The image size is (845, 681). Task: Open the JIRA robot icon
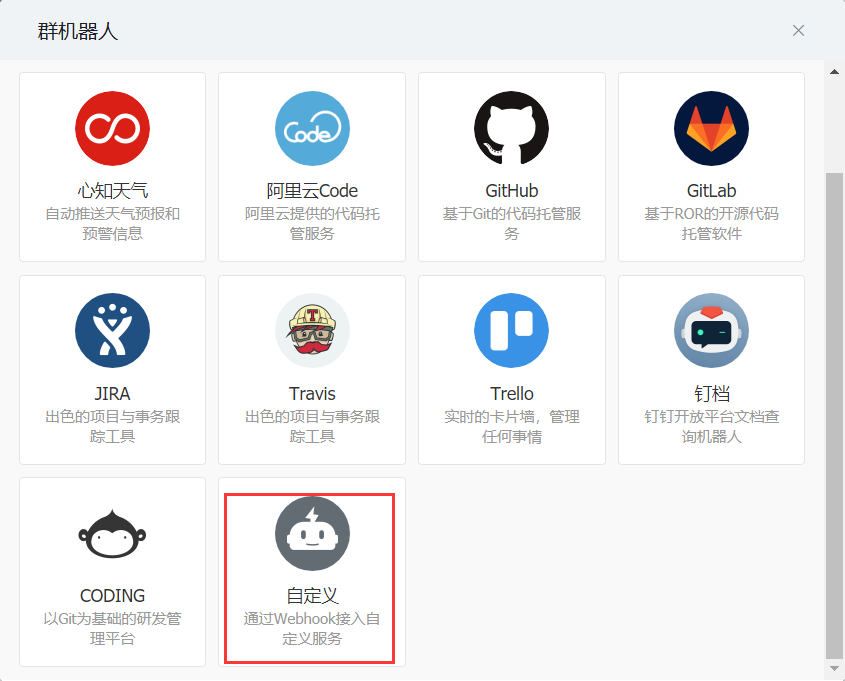(x=112, y=330)
